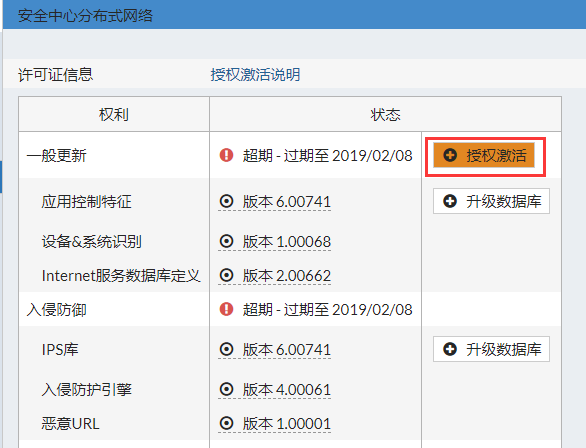Click plus icon in 授权激活 button

[x=450, y=155]
